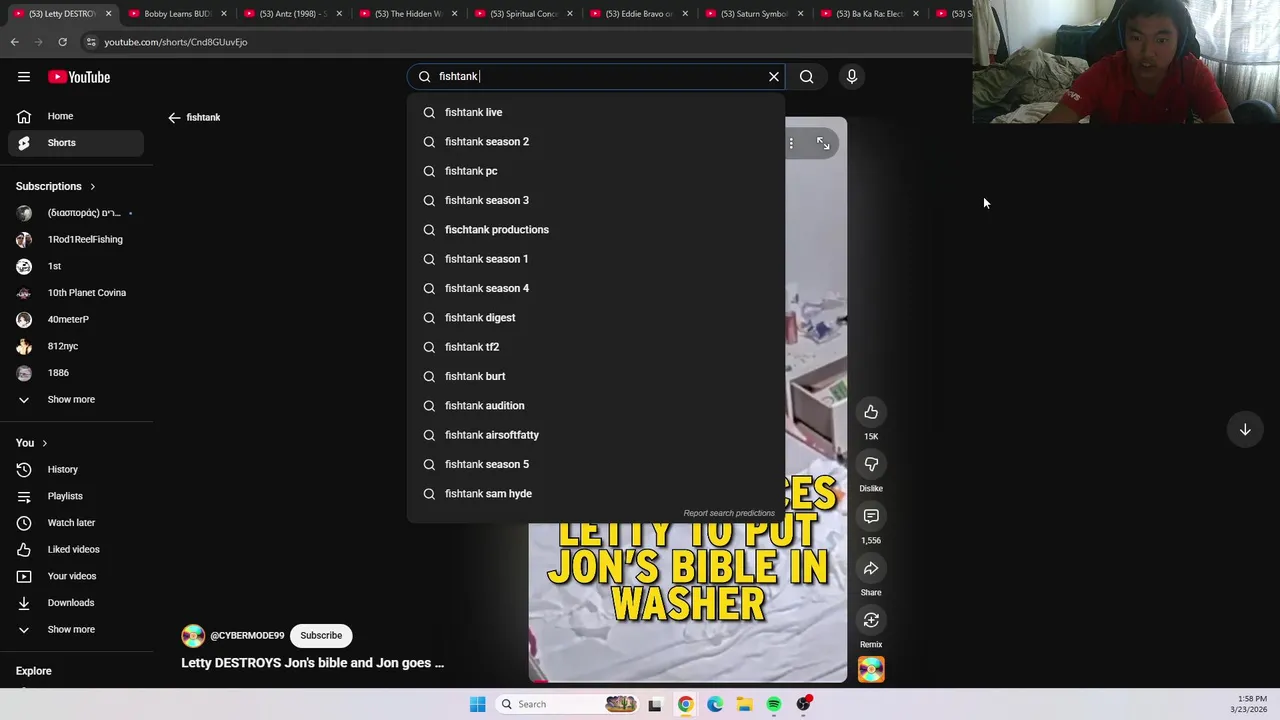Open the 1886 subscription channel
Image resolution: width=1280 pixels, height=720 pixels.
76,373
